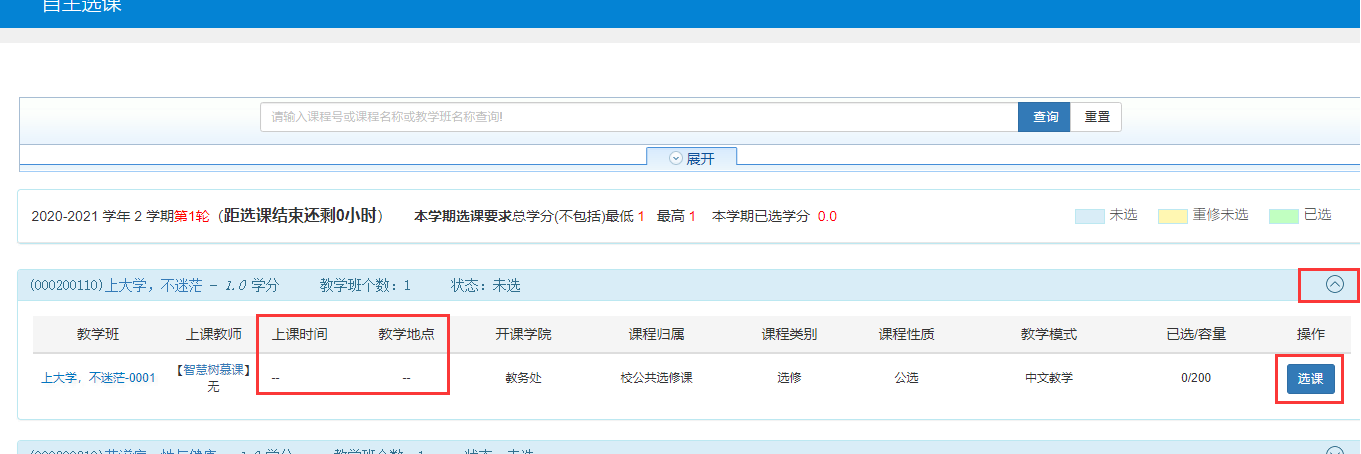Click the green 已选 legend swatch
The image size is (1361, 454).
click(x=1283, y=215)
